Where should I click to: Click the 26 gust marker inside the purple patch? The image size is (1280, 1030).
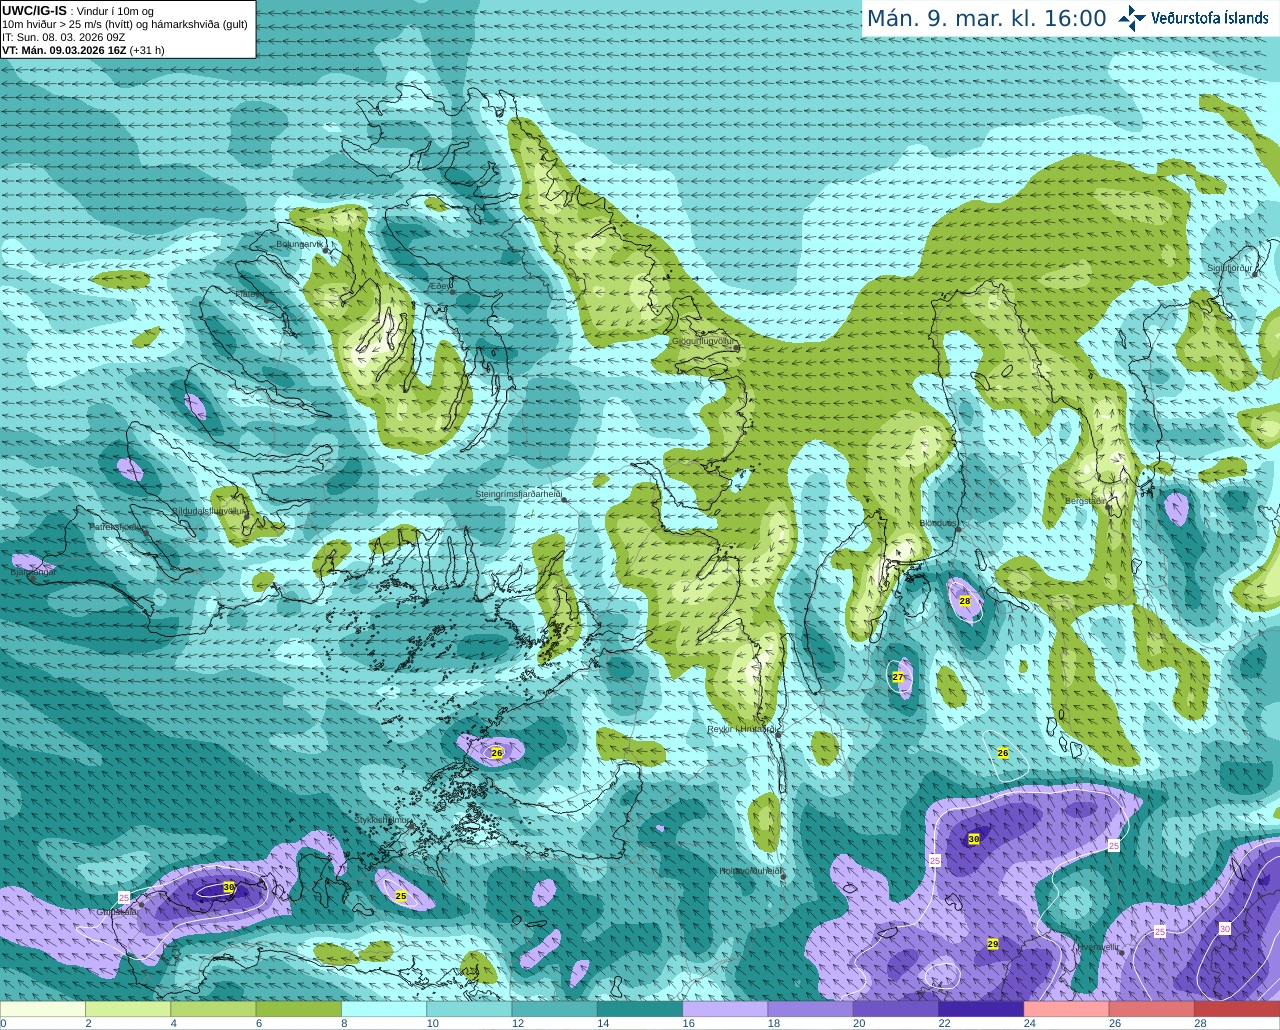[x=497, y=753]
